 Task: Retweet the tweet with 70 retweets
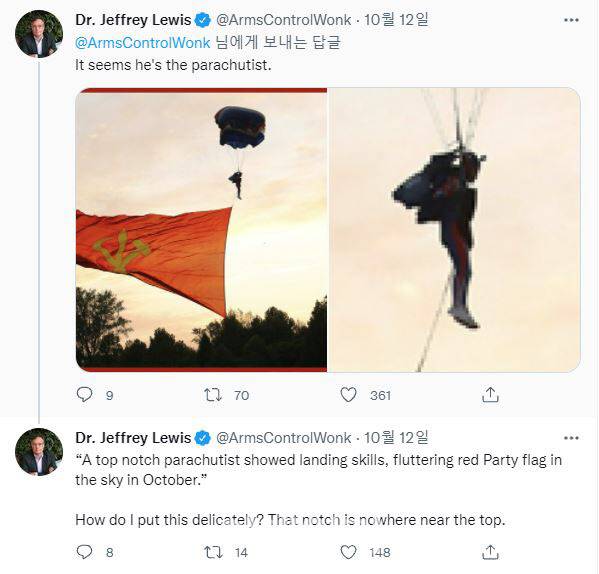[212, 395]
